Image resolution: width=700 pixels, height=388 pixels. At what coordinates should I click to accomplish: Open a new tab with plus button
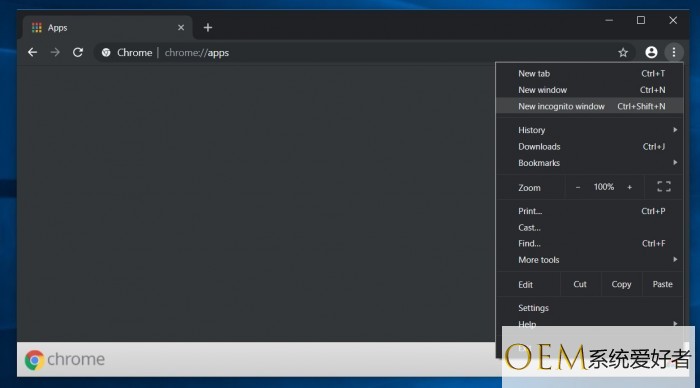208,28
